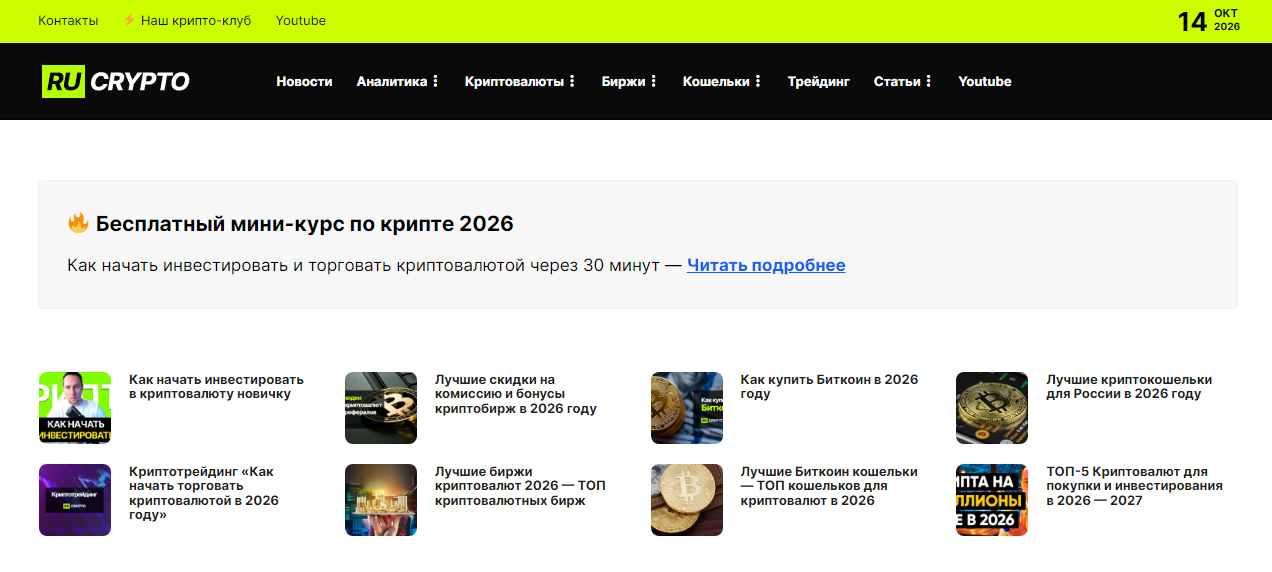Open the Контакты link in top bar
This screenshot has width=1272, height=572.
pyautogui.click(x=68, y=20)
